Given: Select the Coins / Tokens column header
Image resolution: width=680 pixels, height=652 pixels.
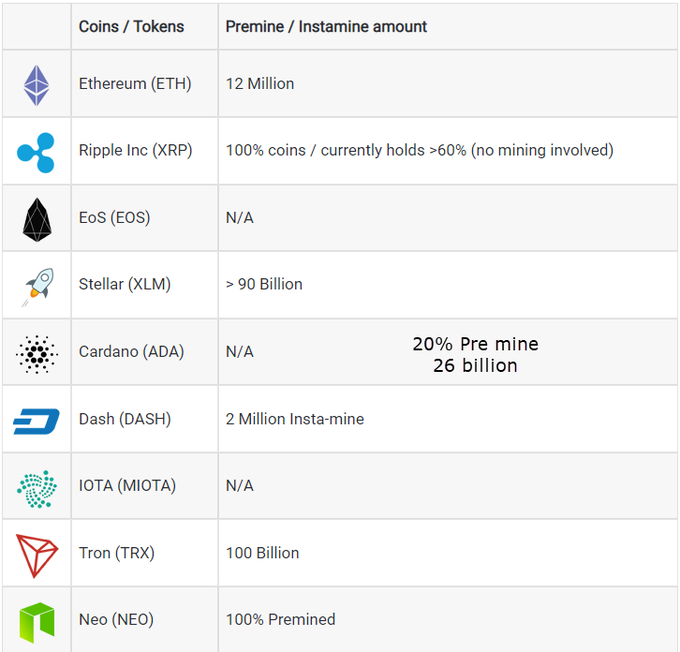Looking at the screenshot, I should 131,26.
